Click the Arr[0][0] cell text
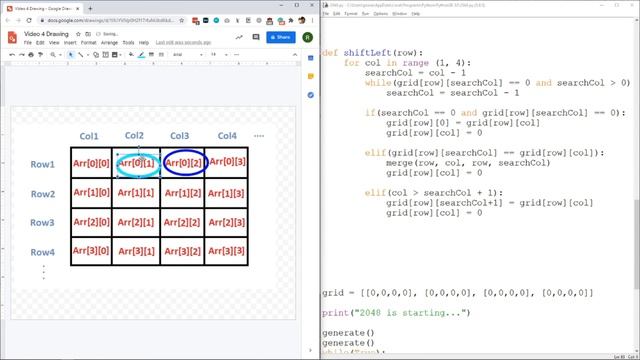This screenshot has width=640, height=360. tap(91, 163)
